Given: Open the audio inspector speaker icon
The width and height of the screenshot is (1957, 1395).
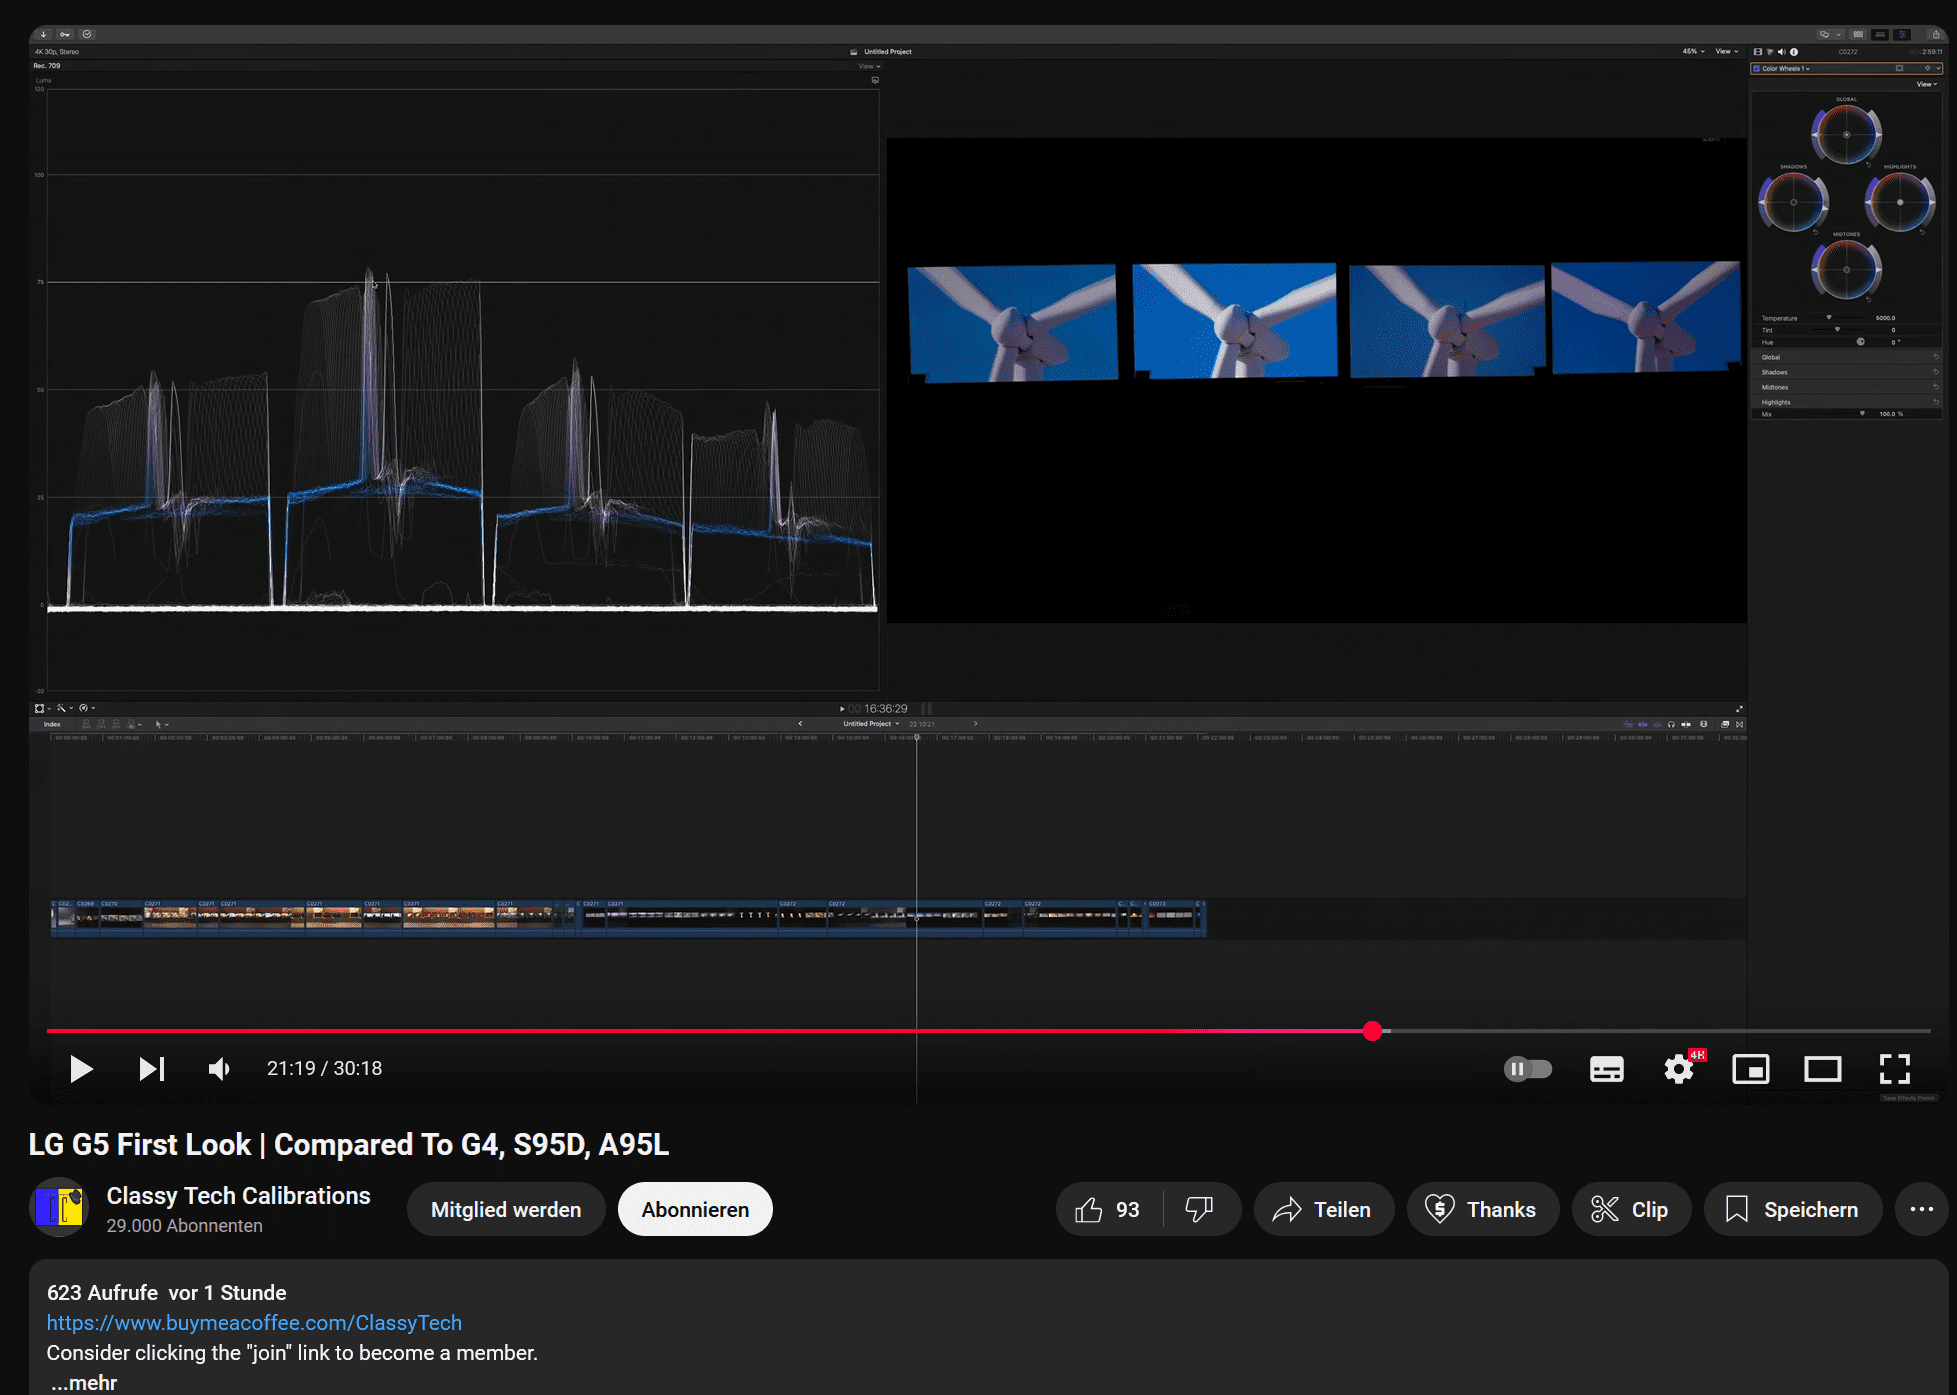Looking at the screenshot, I should (x=1782, y=52).
